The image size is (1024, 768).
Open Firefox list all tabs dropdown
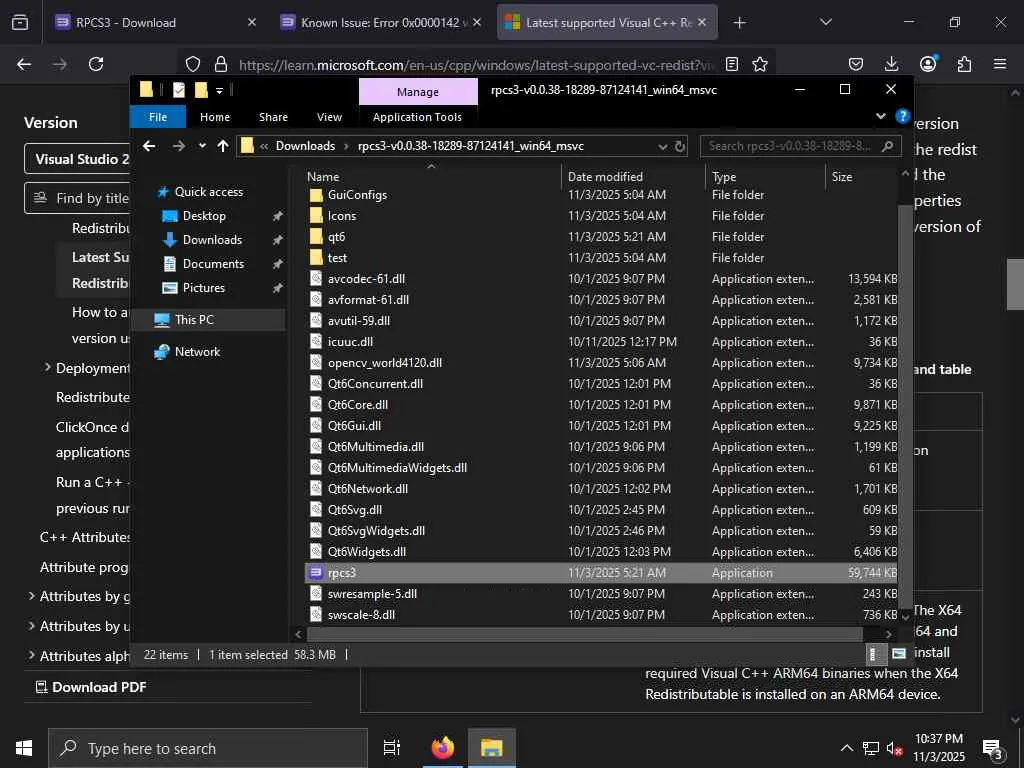(x=825, y=22)
